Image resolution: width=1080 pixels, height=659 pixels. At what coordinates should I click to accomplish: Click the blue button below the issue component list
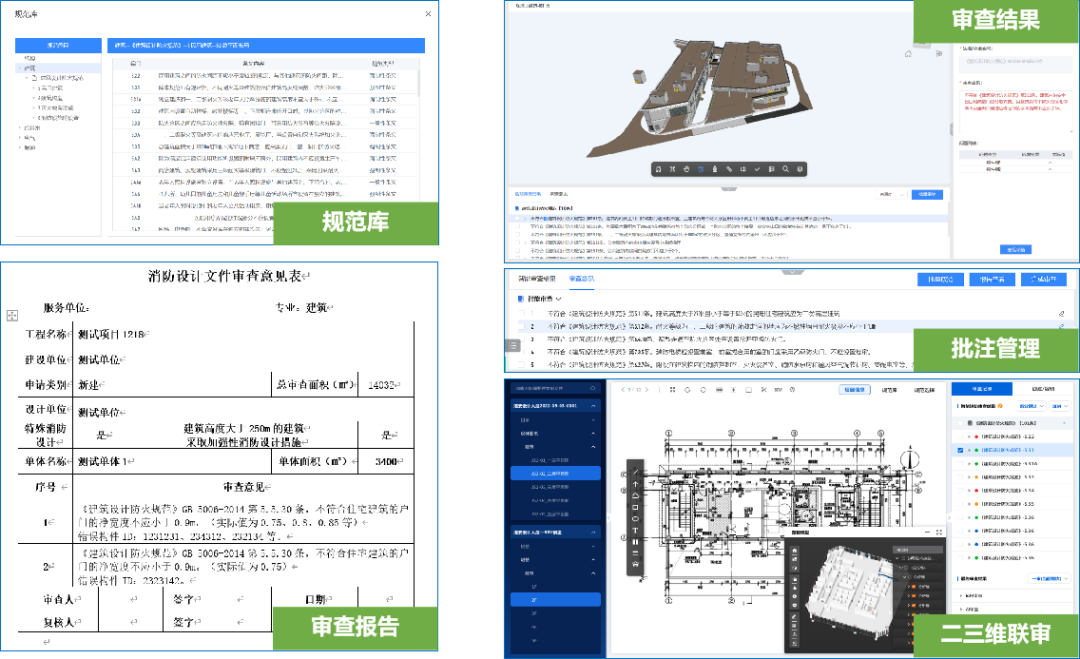point(1016,249)
